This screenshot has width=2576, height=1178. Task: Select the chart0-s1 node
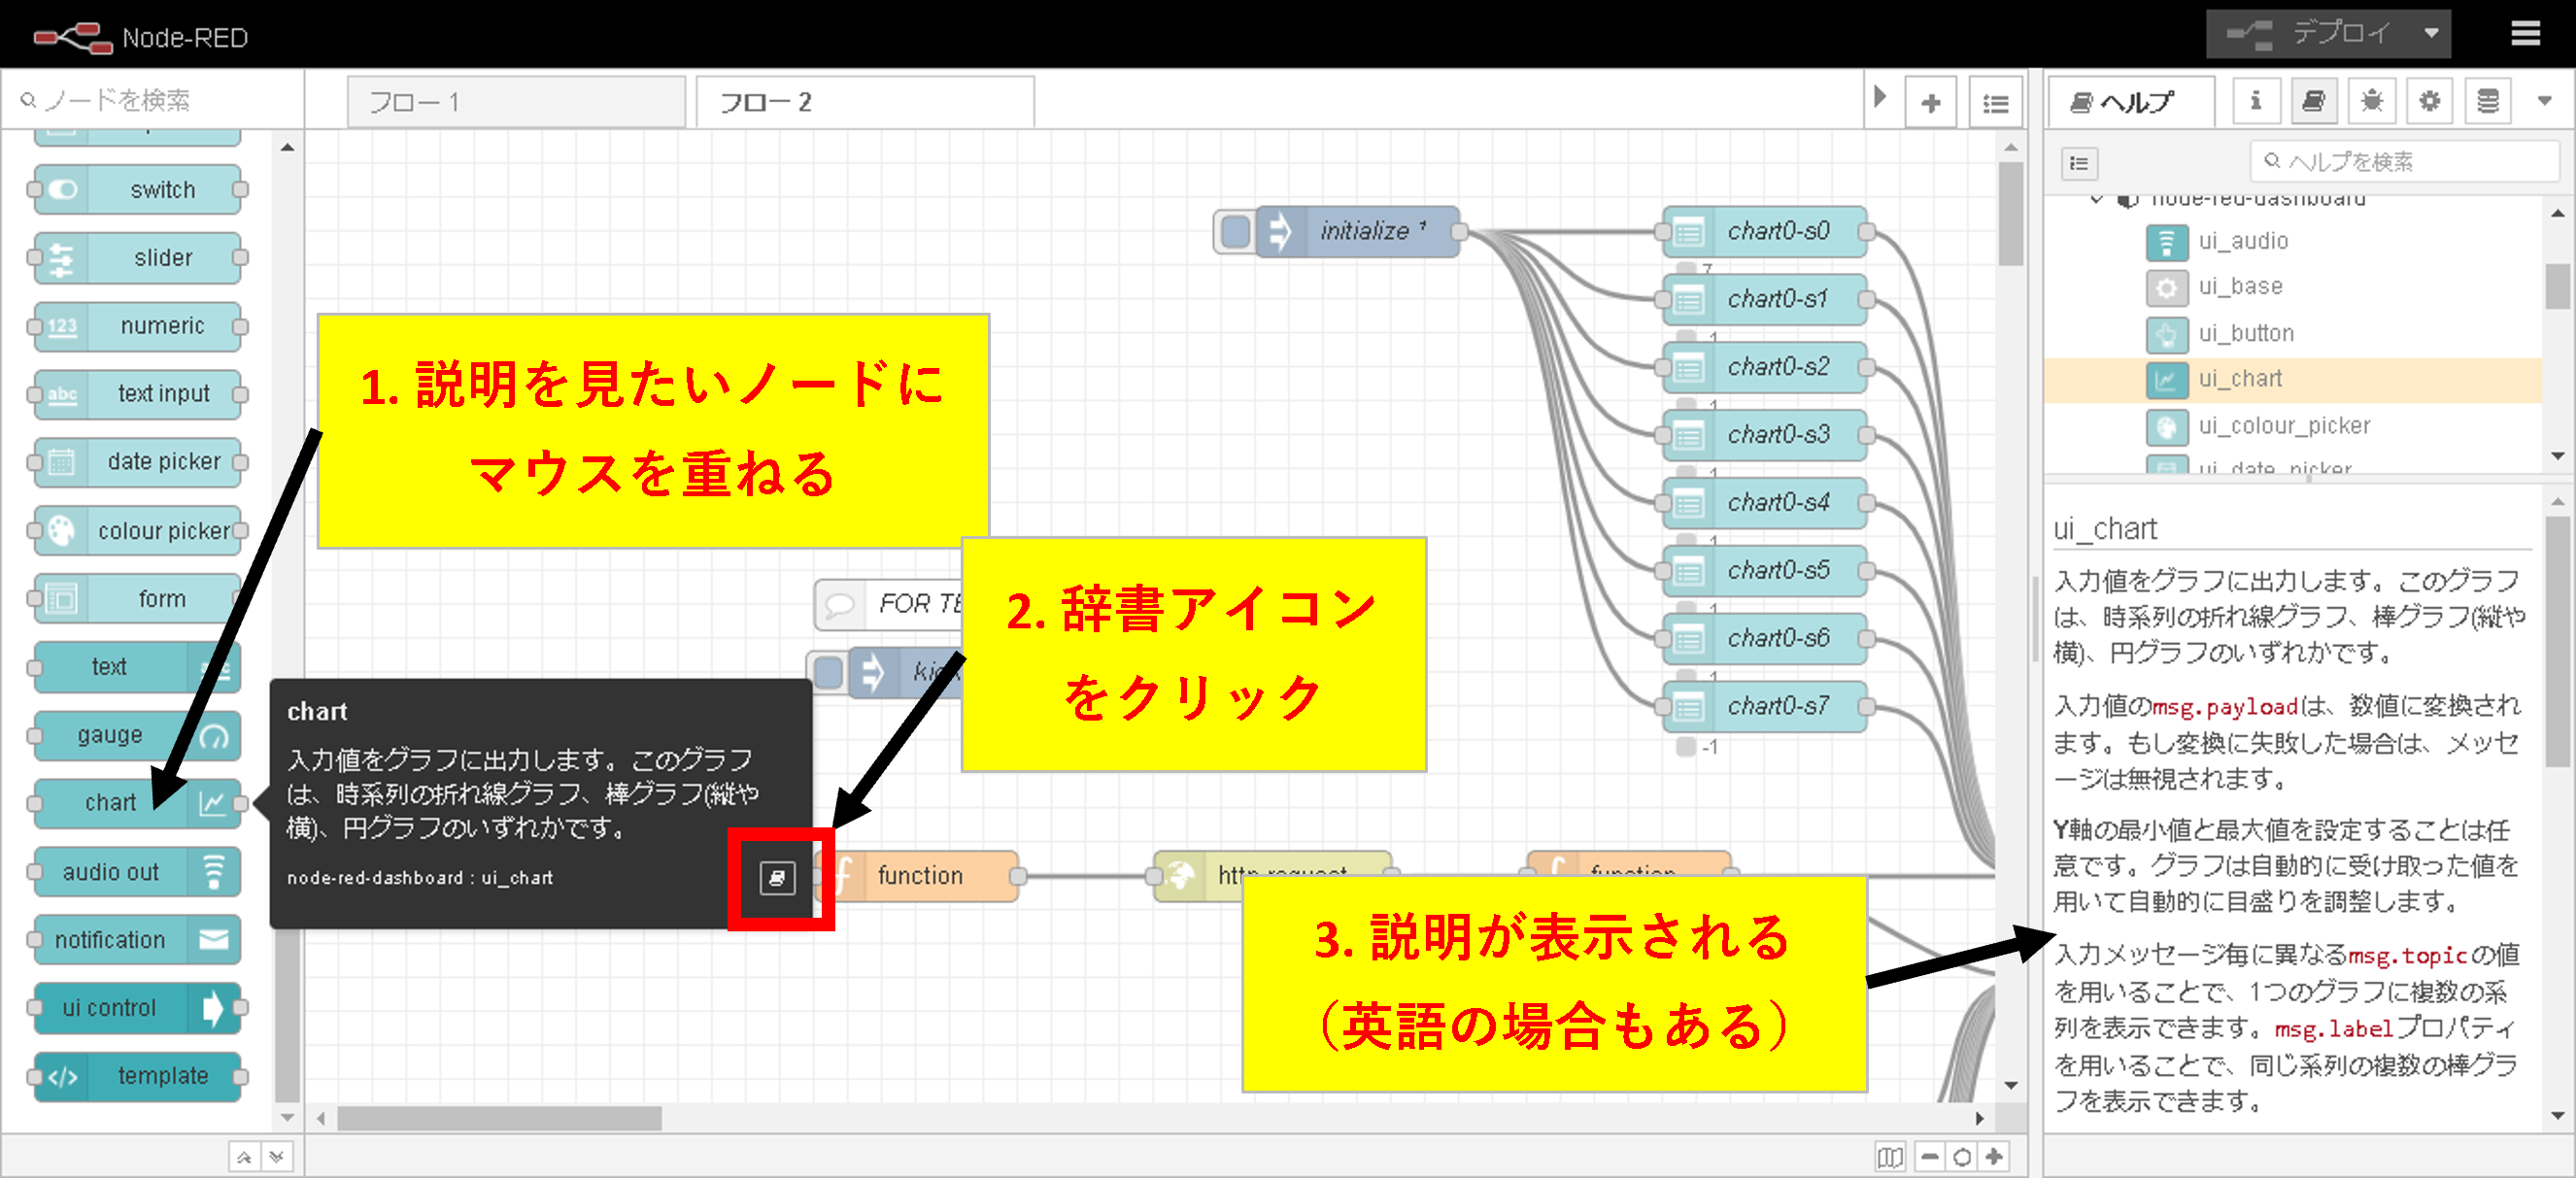pos(1765,300)
